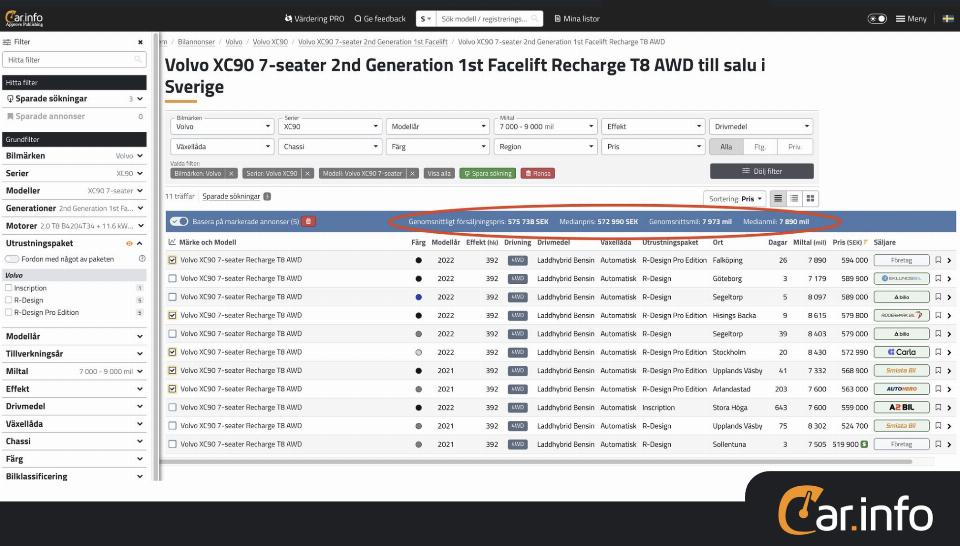The height and width of the screenshot is (546, 960).
Task: Open Mina listor in the header
Action: click(x=577, y=19)
